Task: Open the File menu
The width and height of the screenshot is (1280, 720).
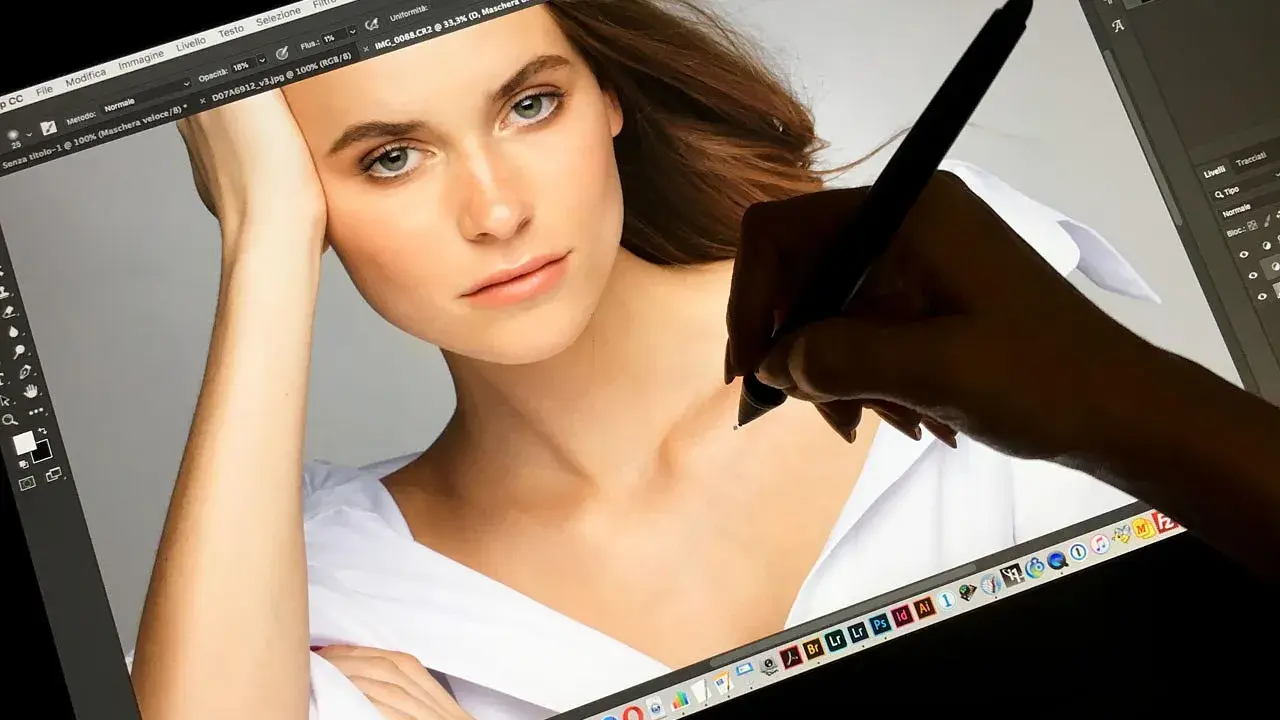Action: click(x=44, y=91)
